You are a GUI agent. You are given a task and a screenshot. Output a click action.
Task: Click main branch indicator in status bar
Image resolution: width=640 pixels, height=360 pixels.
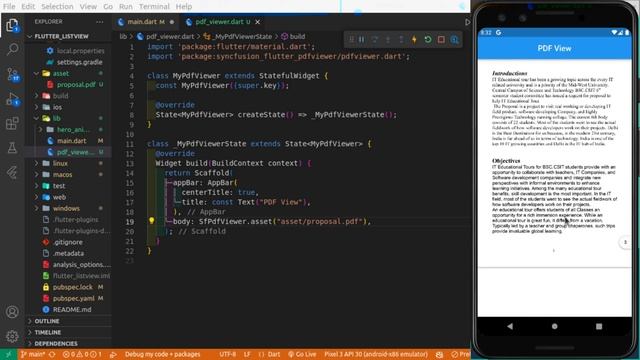click(x=33, y=354)
